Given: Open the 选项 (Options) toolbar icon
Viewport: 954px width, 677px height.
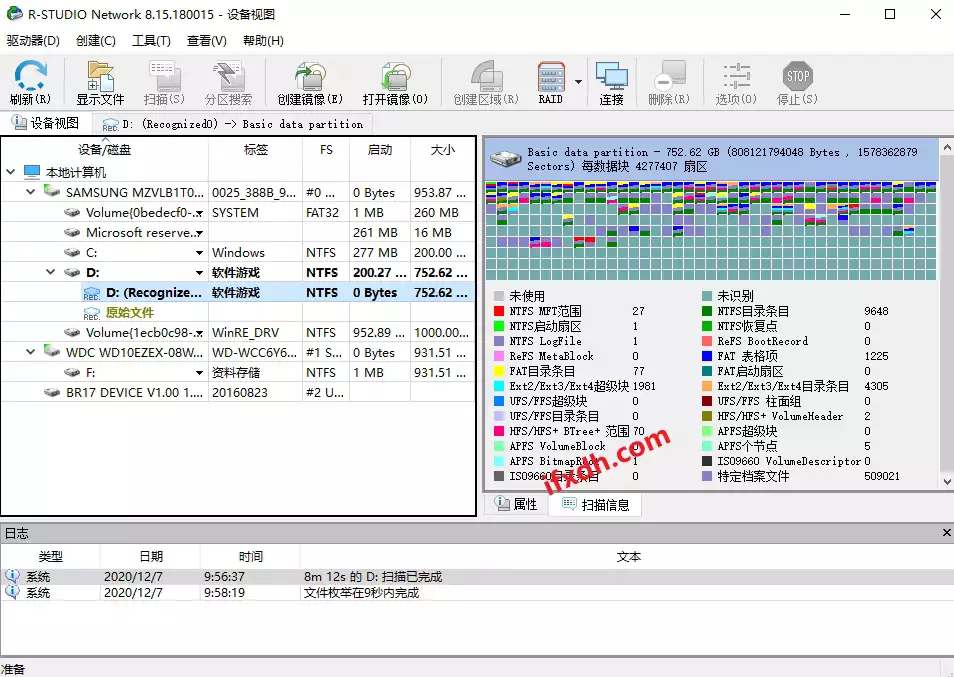Looking at the screenshot, I should point(737,80).
